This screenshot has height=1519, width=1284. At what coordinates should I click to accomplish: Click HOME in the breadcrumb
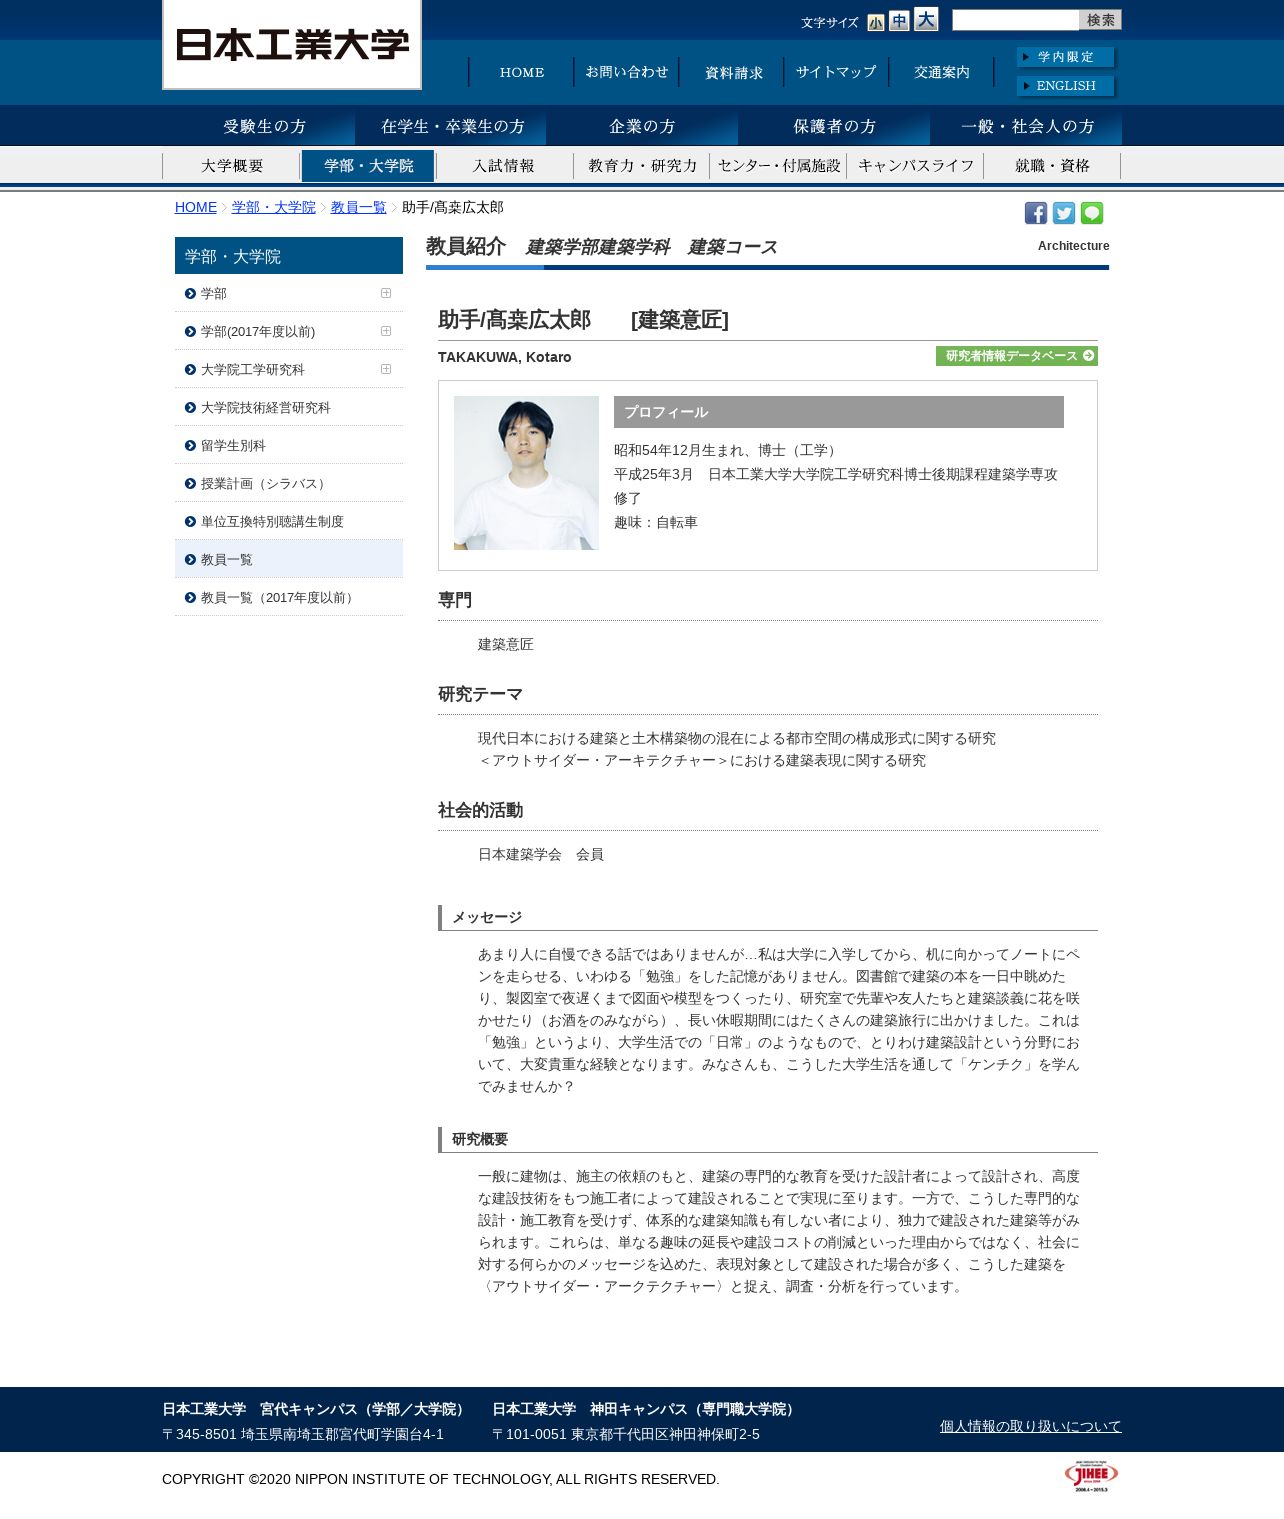click(x=196, y=207)
